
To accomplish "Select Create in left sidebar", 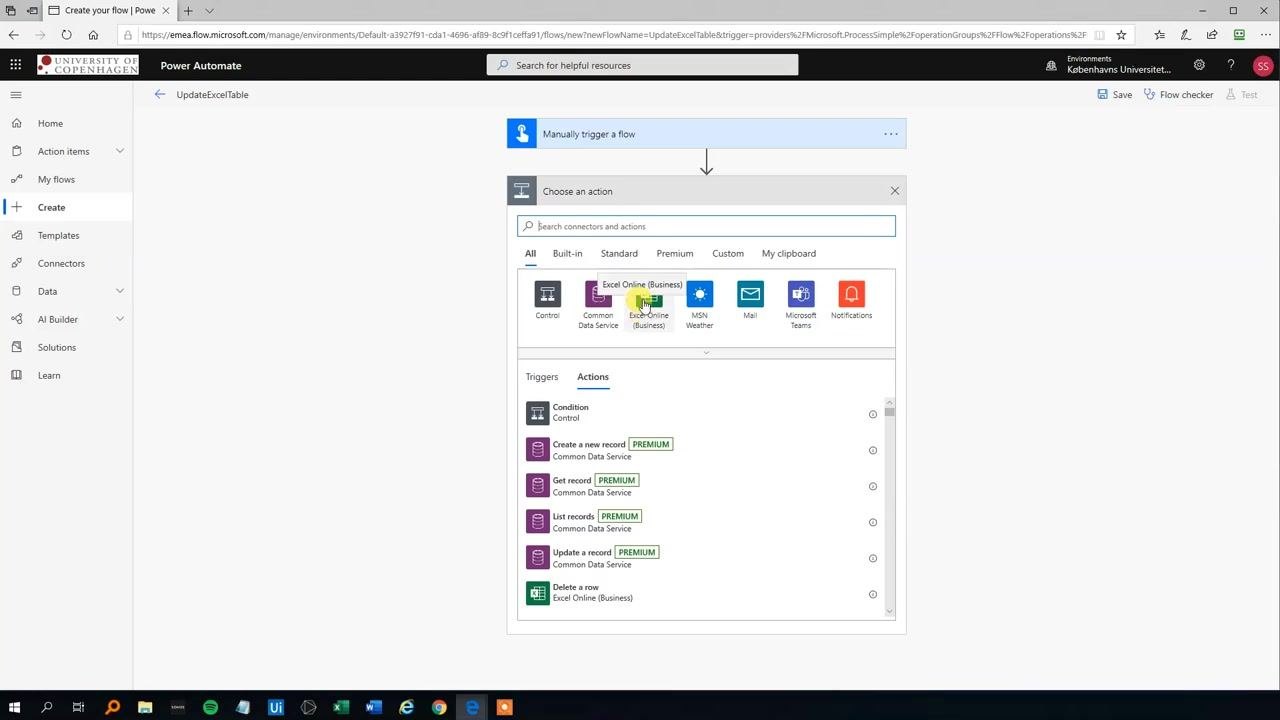I will tap(51, 207).
